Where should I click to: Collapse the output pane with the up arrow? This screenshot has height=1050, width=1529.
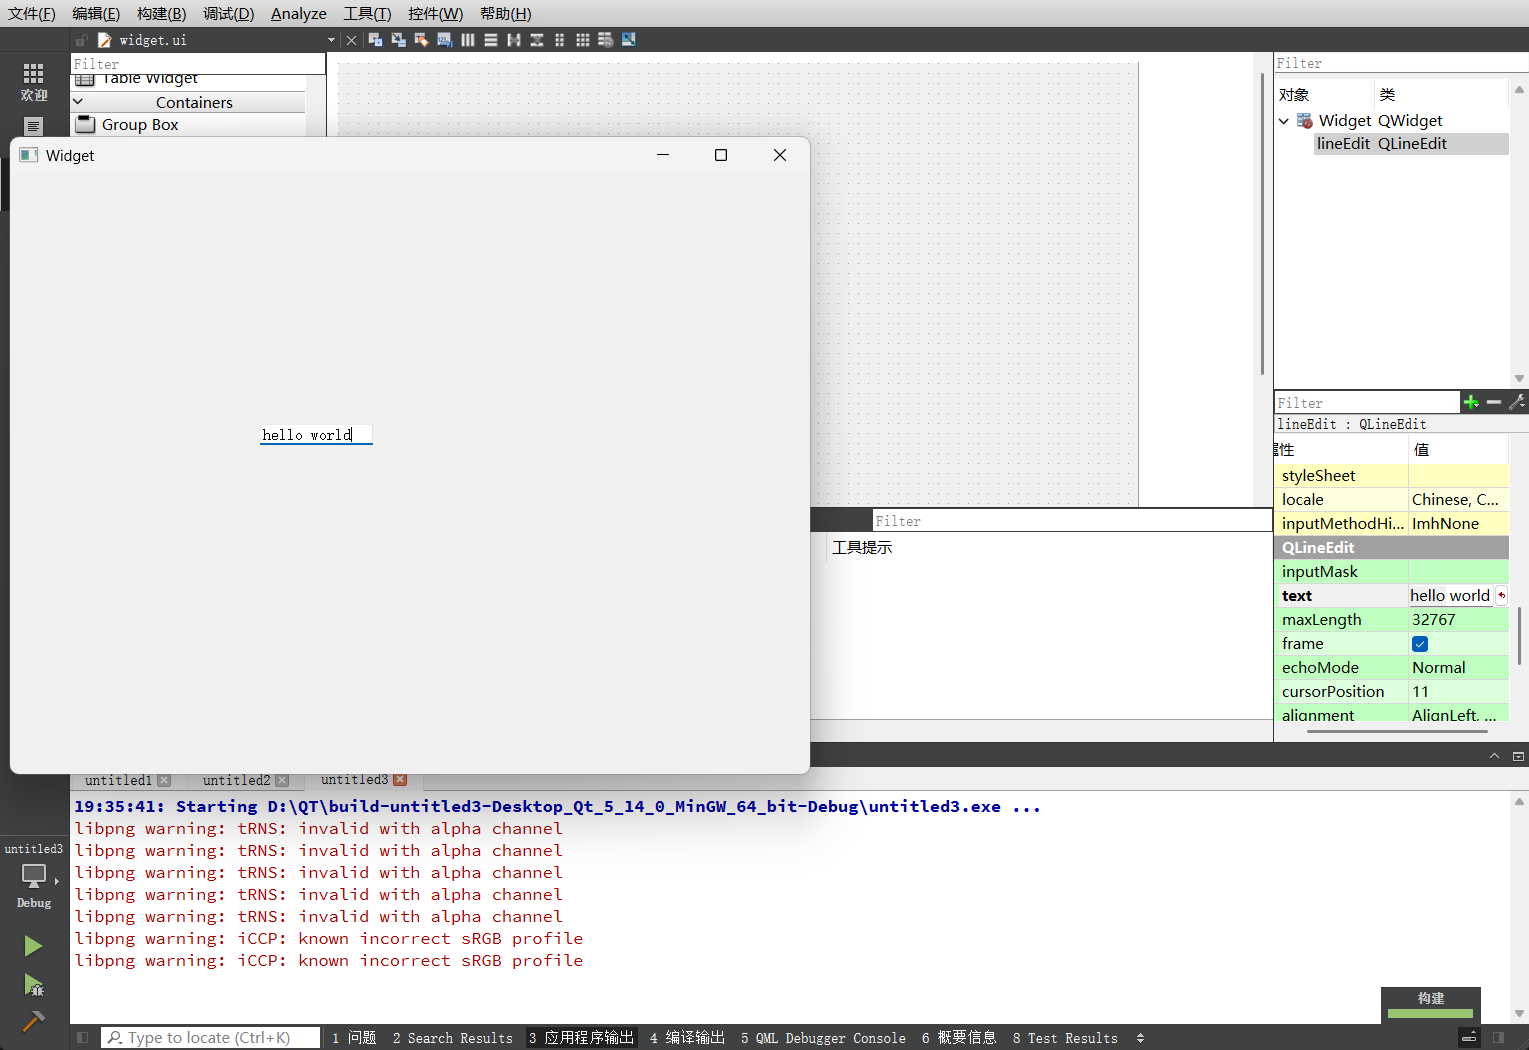pyautogui.click(x=1494, y=756)
